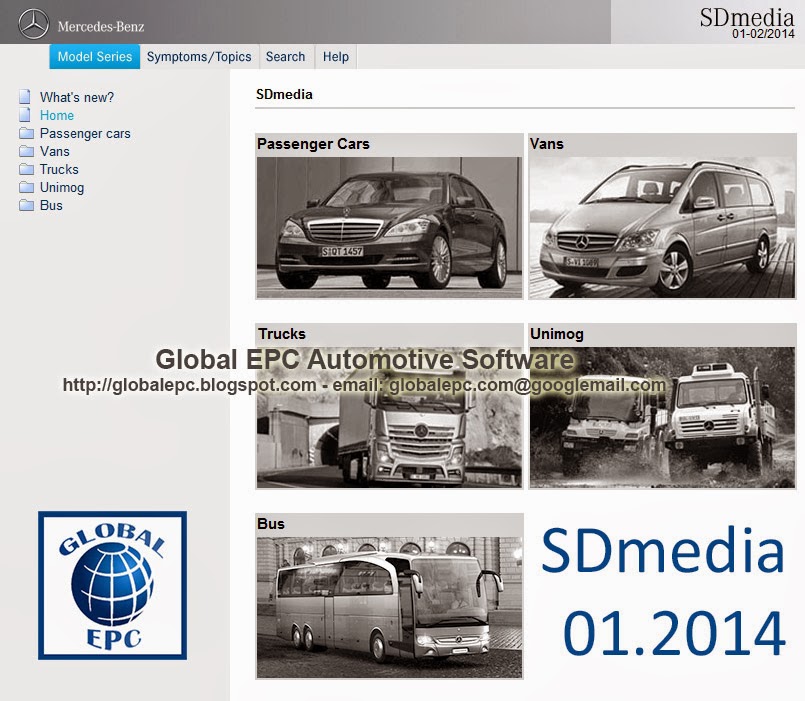Open the folder icon beside Passenger cars

pyautogui.click(x=24, y=133)
